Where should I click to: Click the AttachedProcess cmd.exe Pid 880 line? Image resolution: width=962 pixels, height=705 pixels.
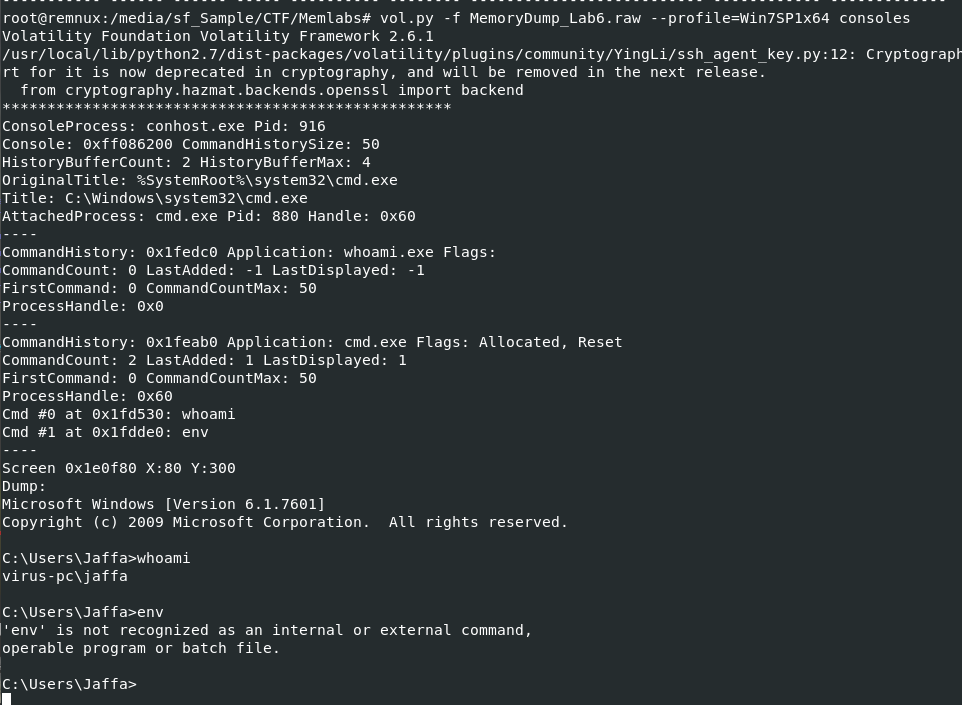209,216
